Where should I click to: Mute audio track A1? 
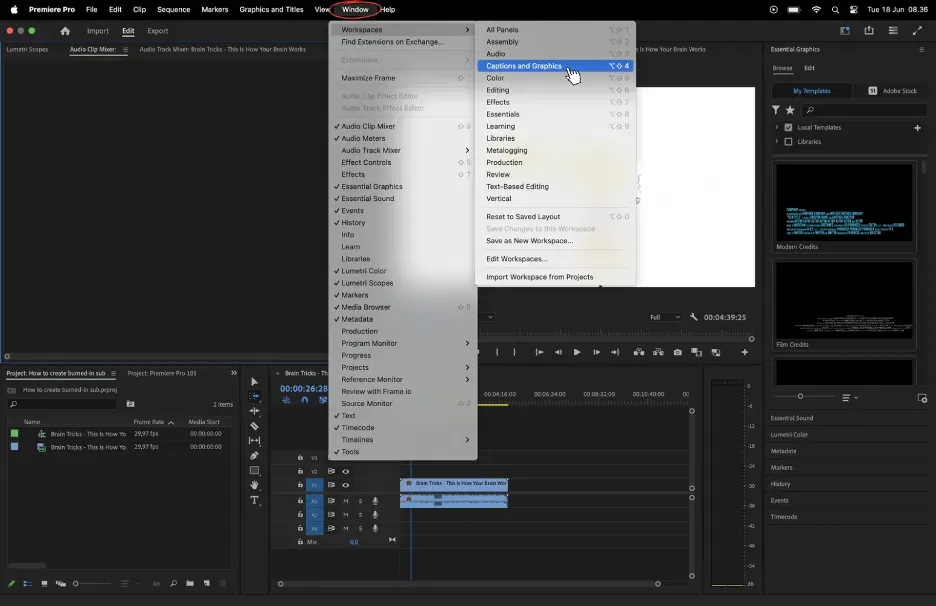point(346,501)
